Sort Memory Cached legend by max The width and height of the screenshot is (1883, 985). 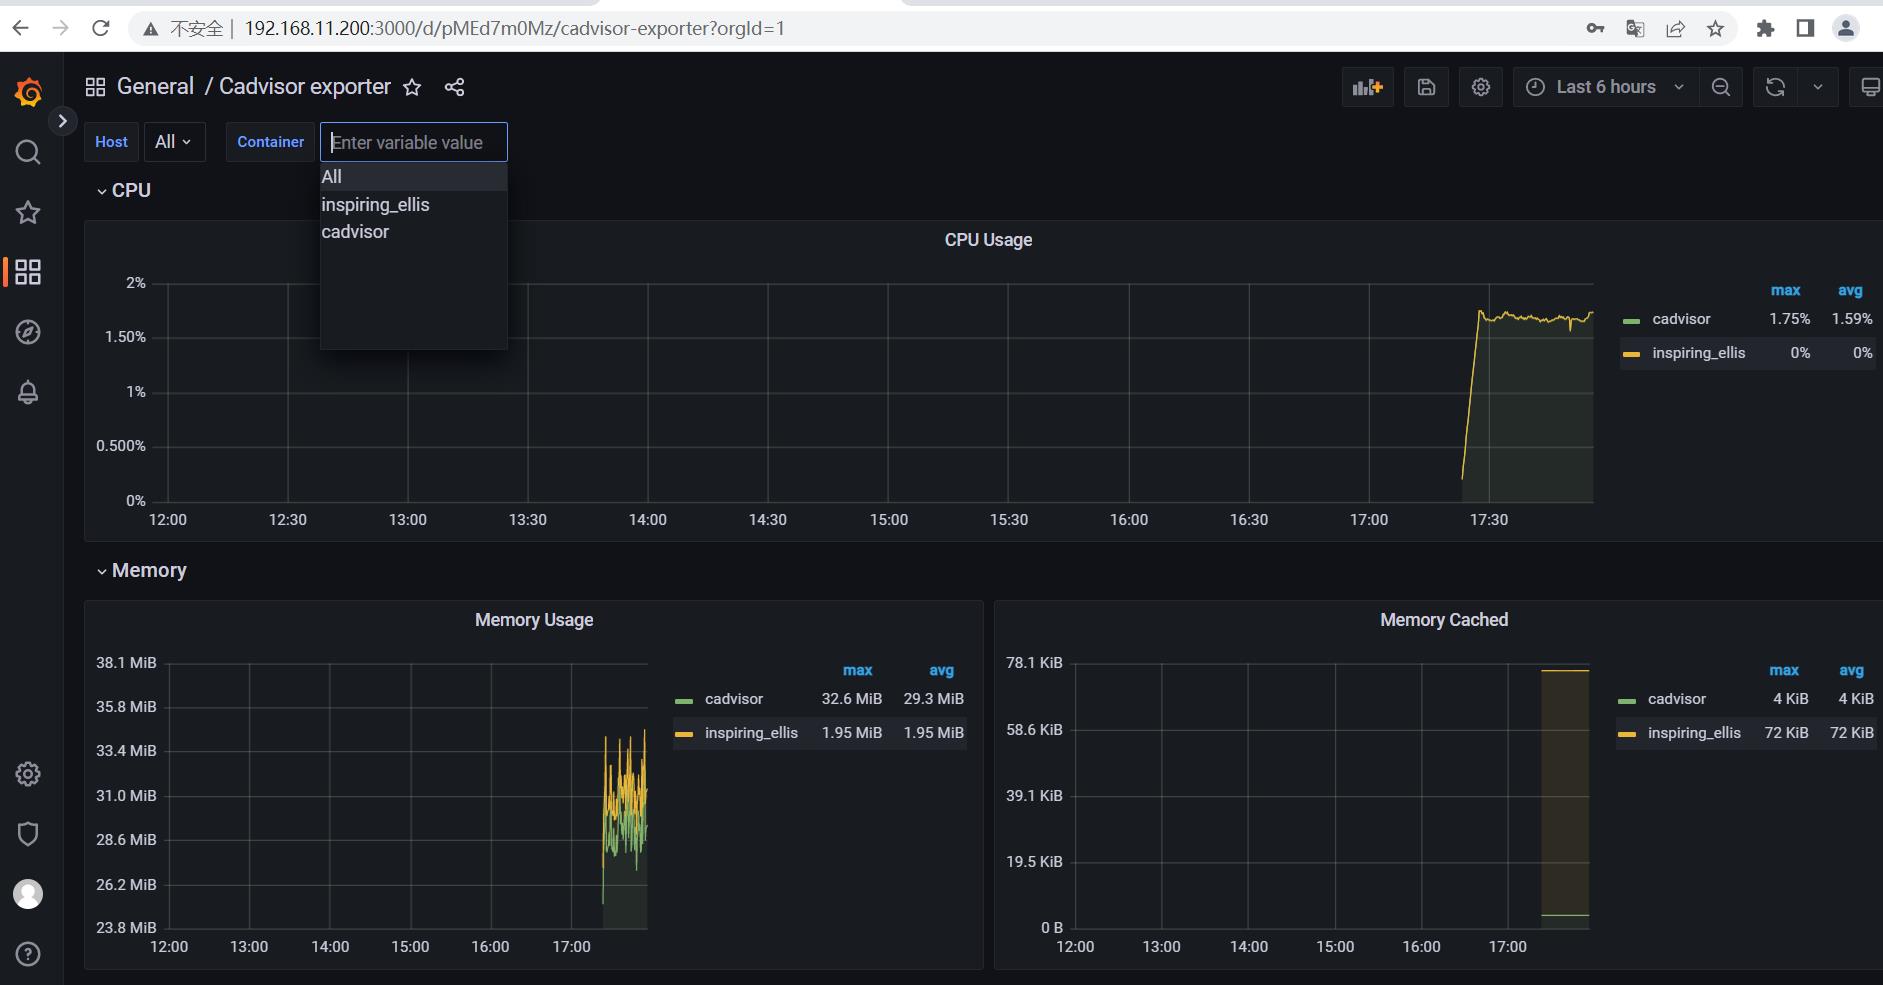pos(1784,670)
